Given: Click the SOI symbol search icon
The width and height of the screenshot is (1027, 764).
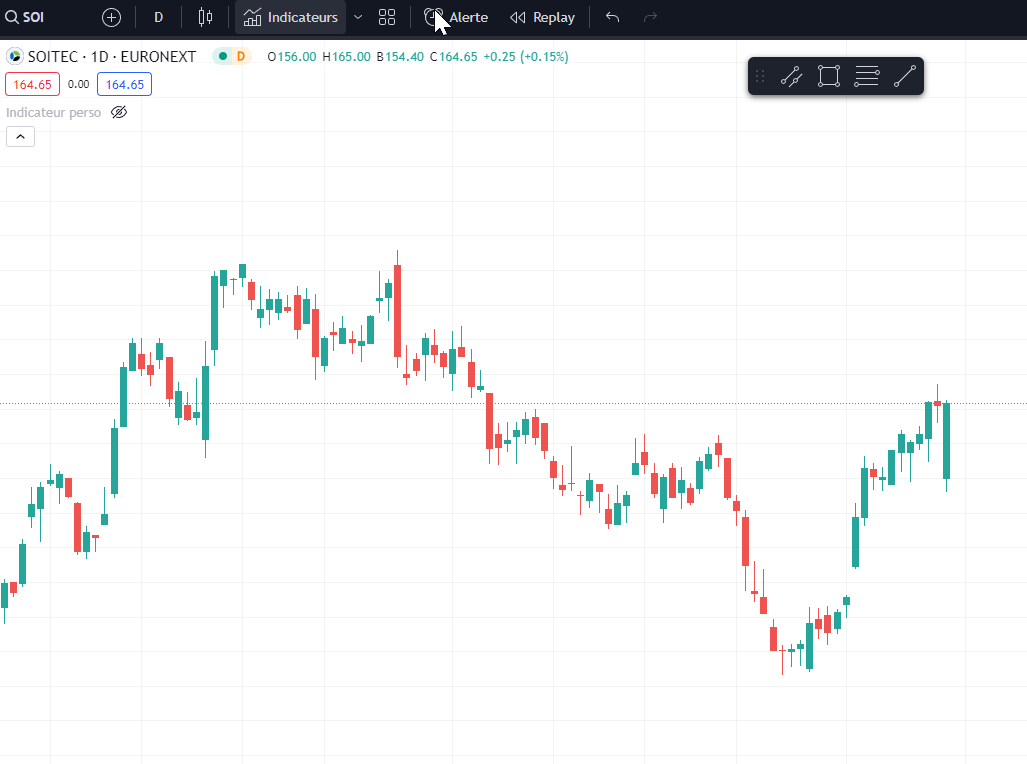Looking at the screenshot, I should click(12, 17).
